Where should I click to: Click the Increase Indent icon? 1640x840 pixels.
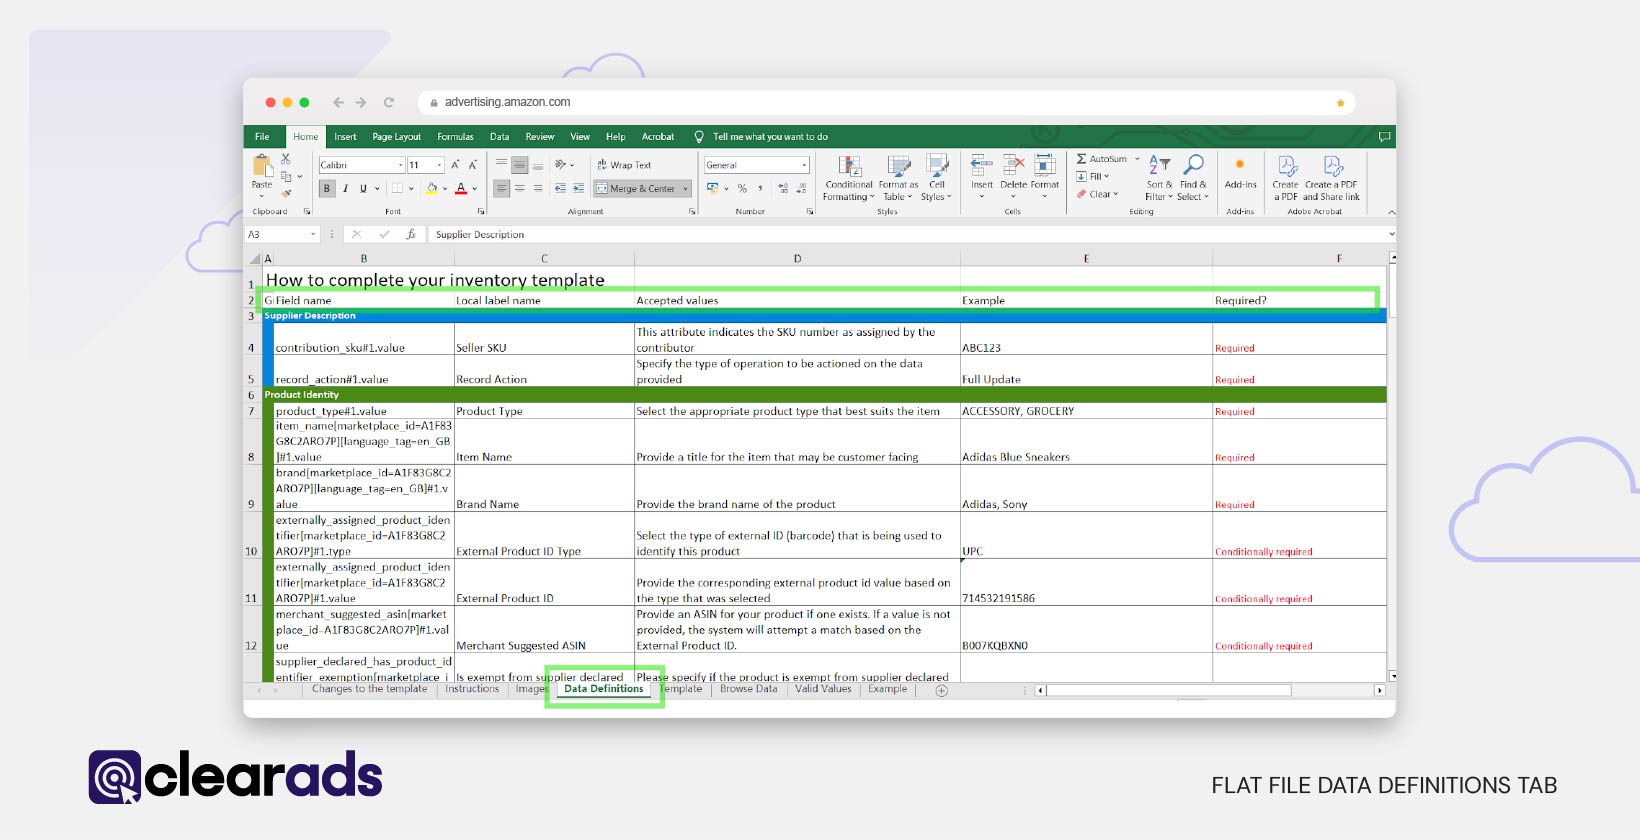point(578,188)
